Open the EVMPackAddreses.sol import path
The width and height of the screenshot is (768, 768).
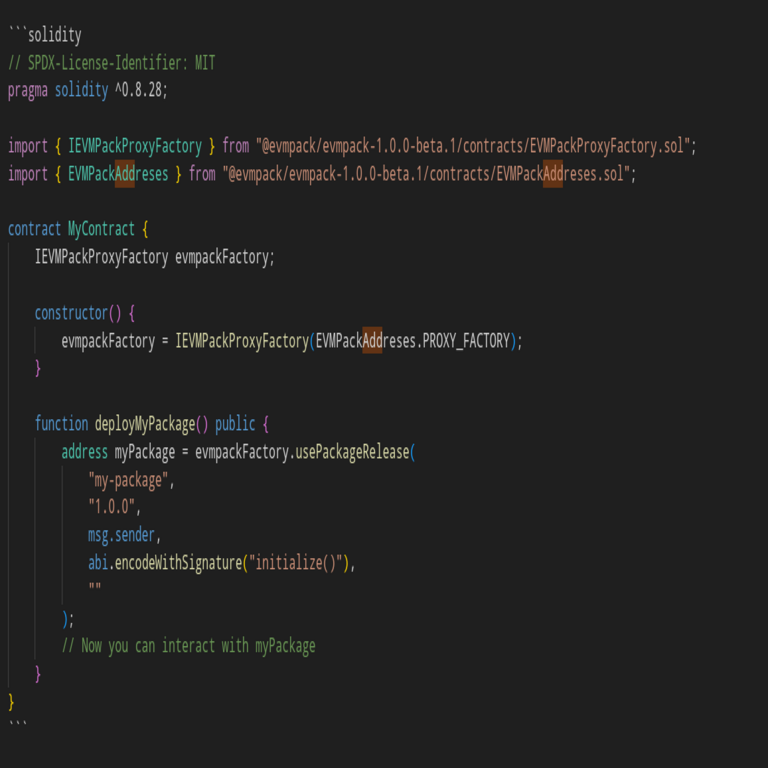click(x=428, y=174)
